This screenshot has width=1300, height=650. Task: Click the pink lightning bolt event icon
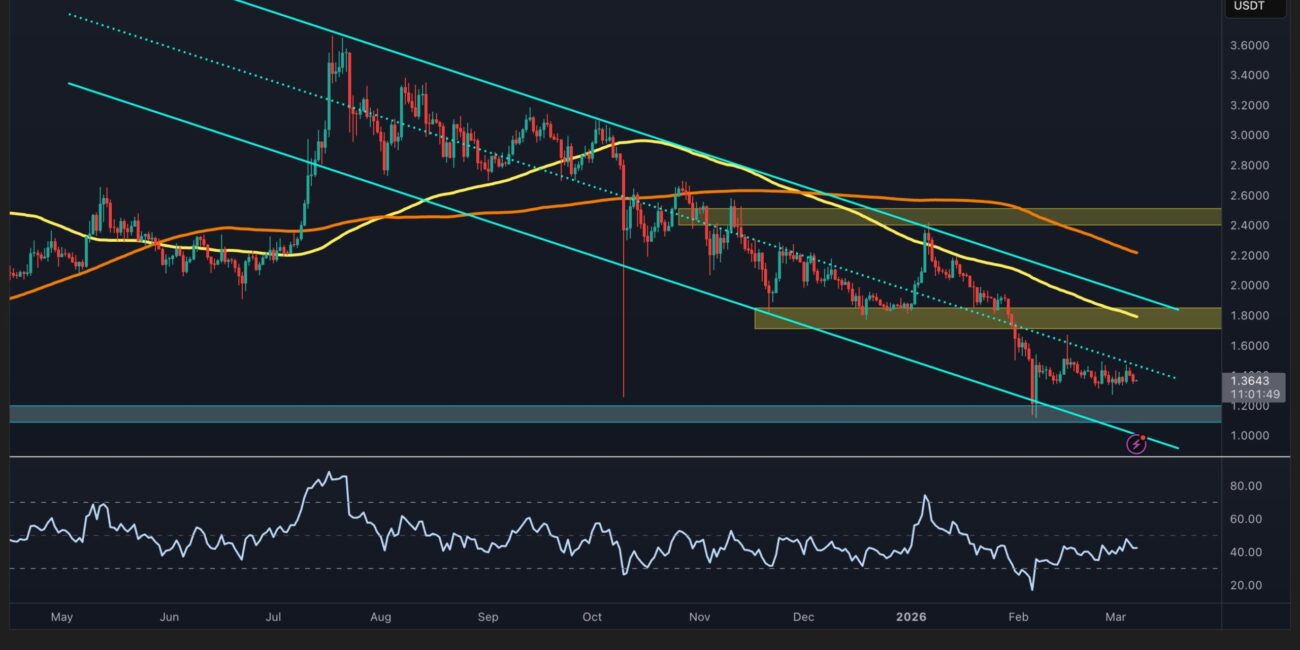[x=1136, y=444]
